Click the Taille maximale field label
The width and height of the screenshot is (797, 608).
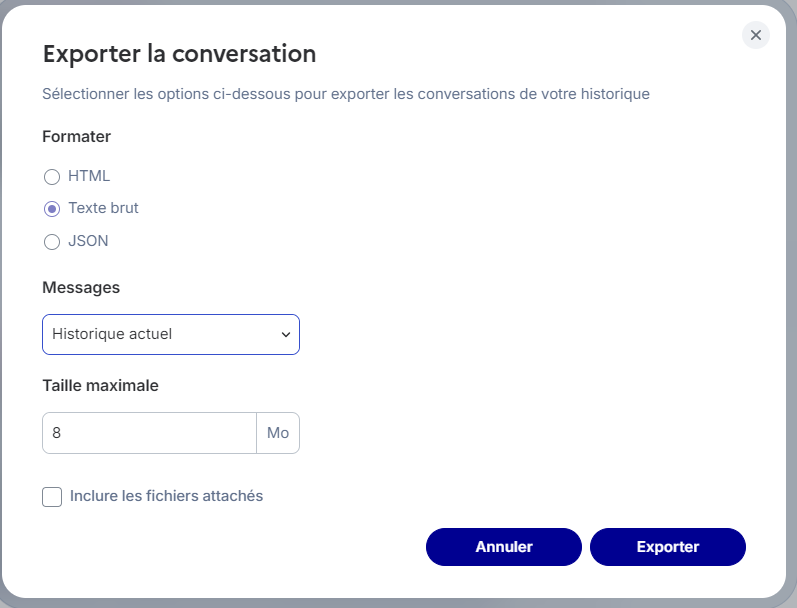click(x=100, y=385)
